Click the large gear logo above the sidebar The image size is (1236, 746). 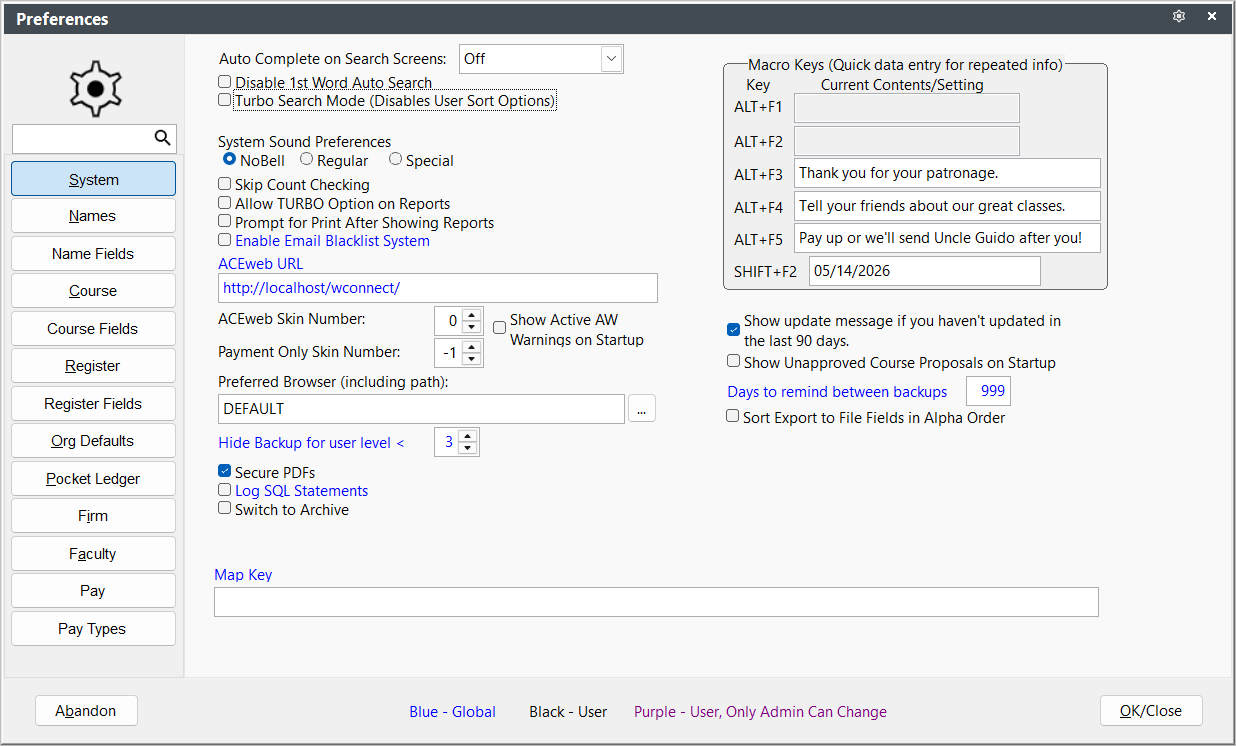click(x=94, y=88)
